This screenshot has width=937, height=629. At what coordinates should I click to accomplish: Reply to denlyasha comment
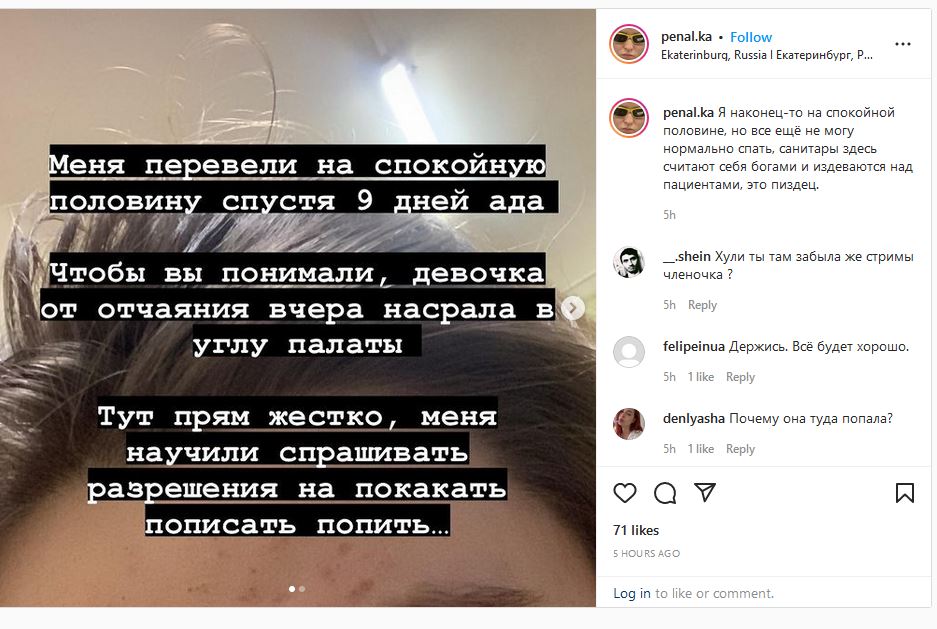click(740, 449)
